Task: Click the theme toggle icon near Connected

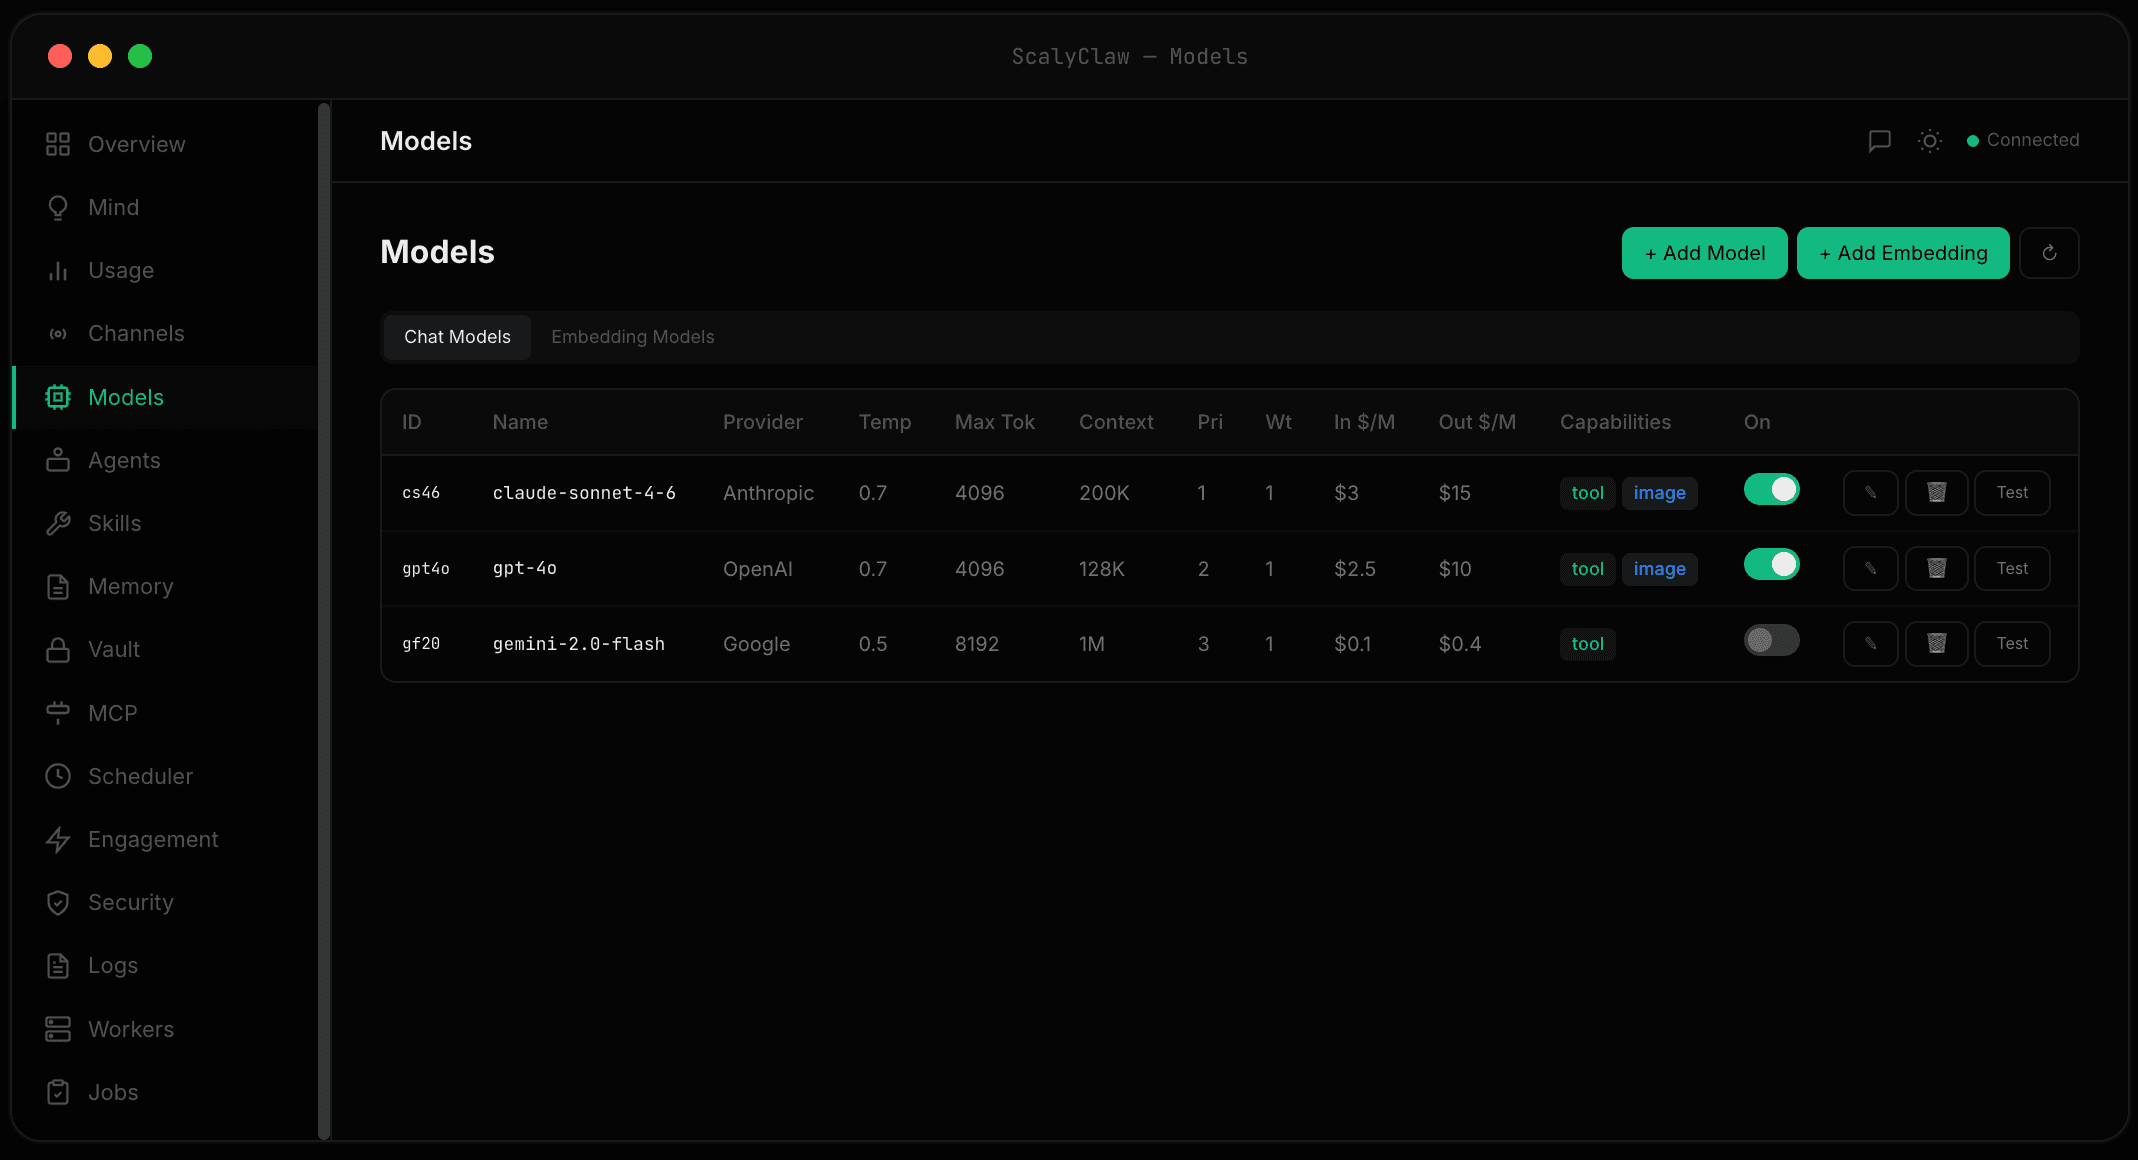Action: [x=1929, y=141]
